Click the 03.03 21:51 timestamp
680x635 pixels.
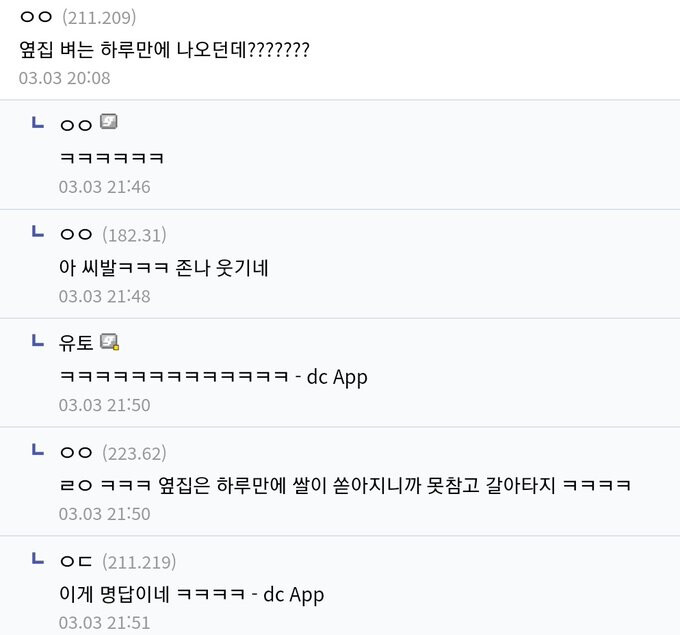pyautogui.click(x=104, y=623)
